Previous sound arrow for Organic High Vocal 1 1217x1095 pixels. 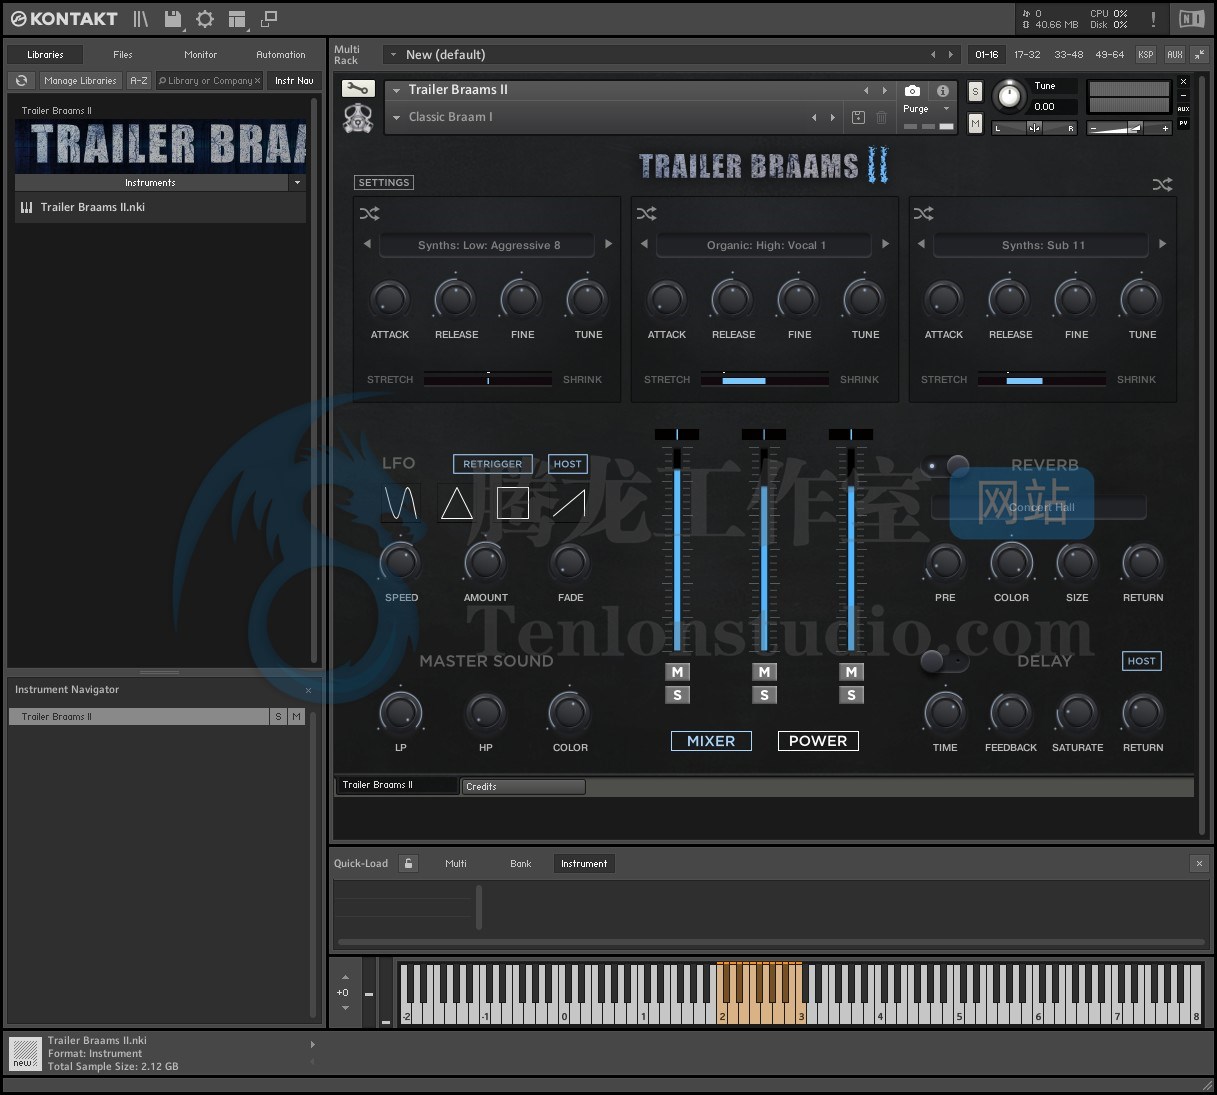click(644, 244)
